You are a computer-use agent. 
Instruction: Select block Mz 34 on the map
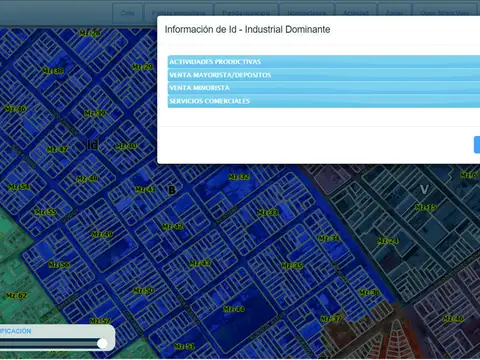pos(329,238)
